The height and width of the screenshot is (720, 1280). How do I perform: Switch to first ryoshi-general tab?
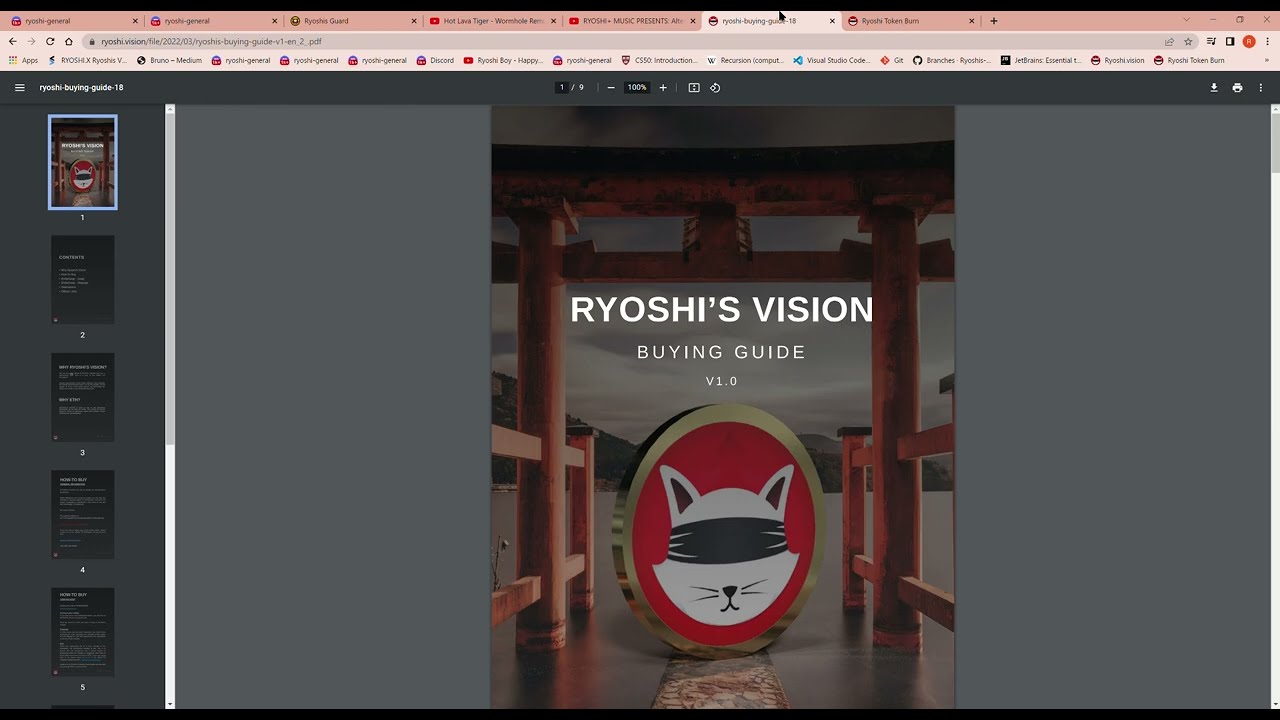[x=72, y=20]
